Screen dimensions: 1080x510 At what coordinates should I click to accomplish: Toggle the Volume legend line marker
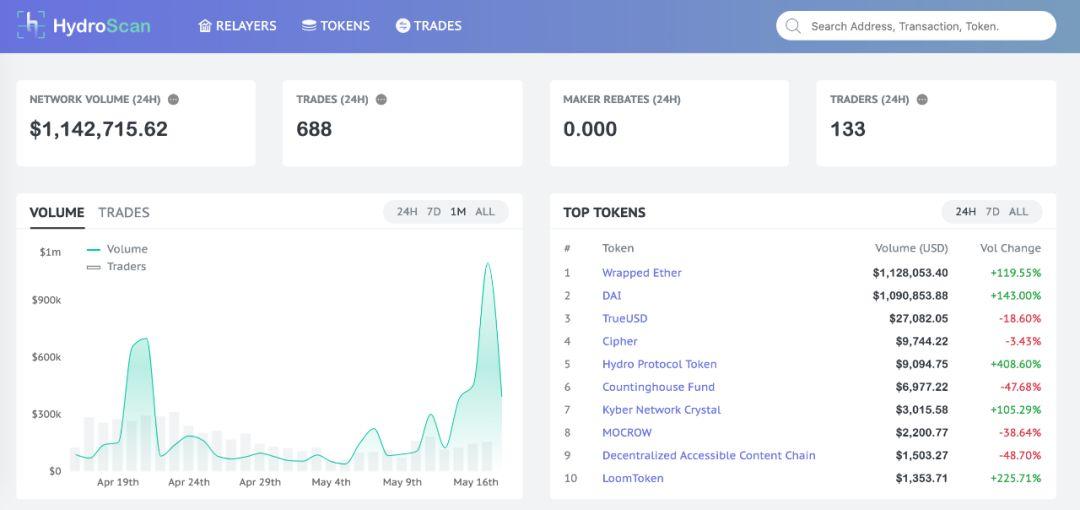[x=94, y=249]
